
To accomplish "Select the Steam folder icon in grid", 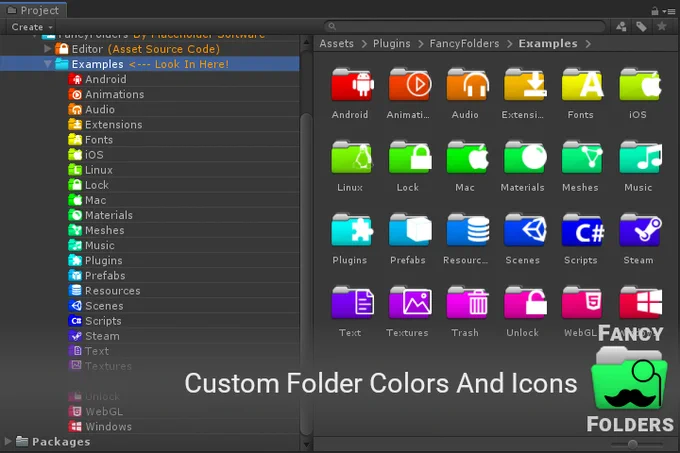I will [x=640, y=230].
